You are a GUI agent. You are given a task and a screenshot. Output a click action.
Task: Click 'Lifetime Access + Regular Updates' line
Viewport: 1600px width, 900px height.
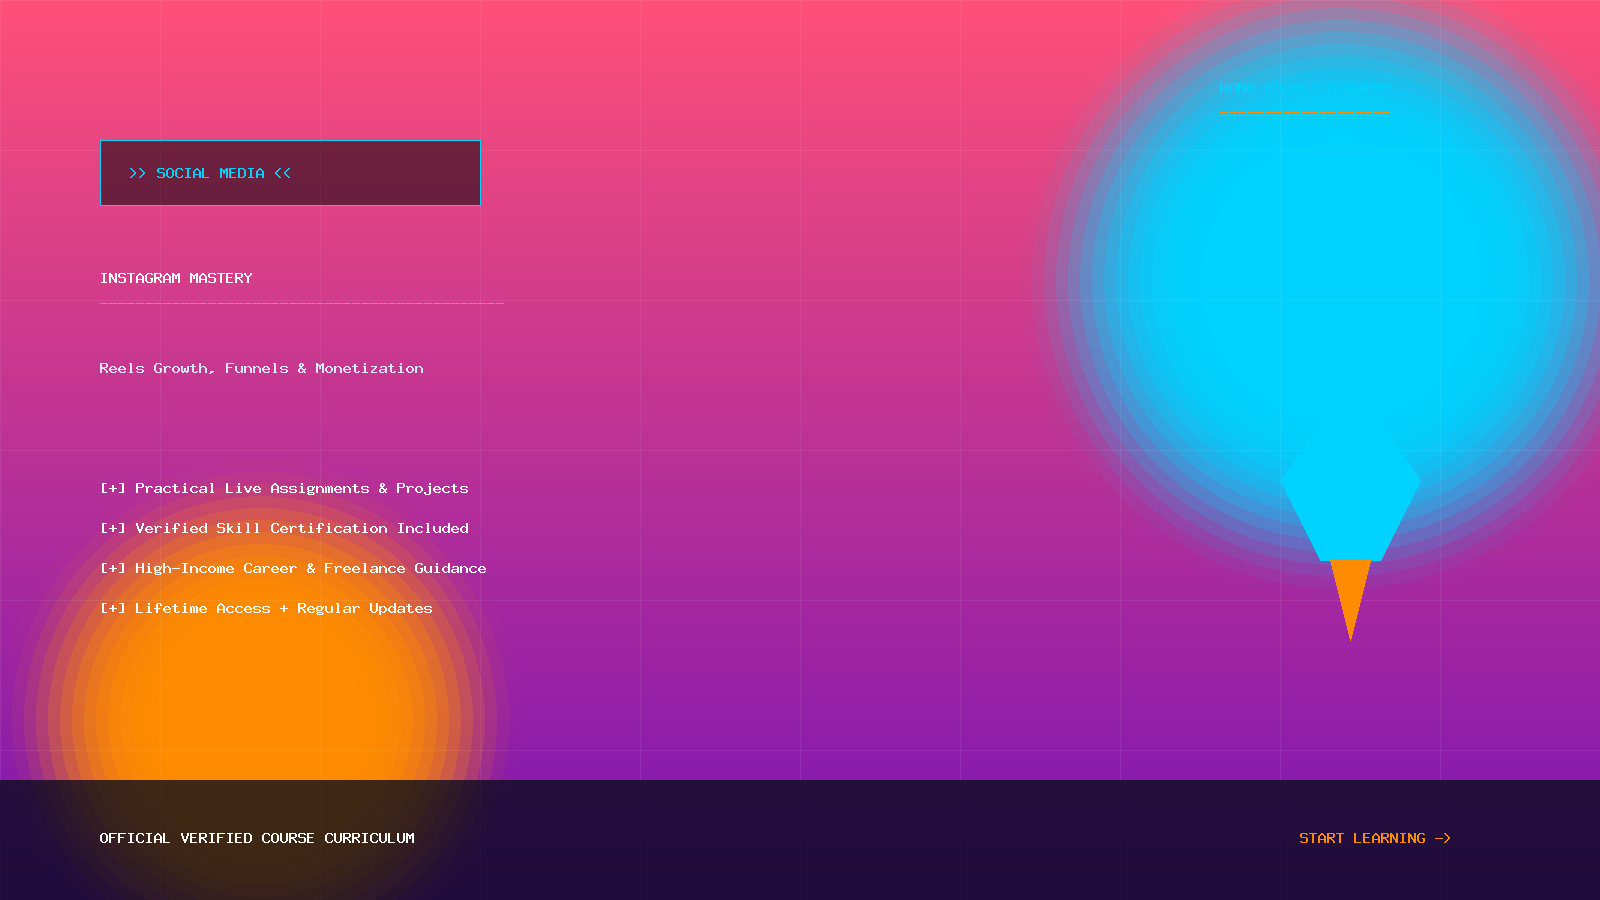point(266,608)
